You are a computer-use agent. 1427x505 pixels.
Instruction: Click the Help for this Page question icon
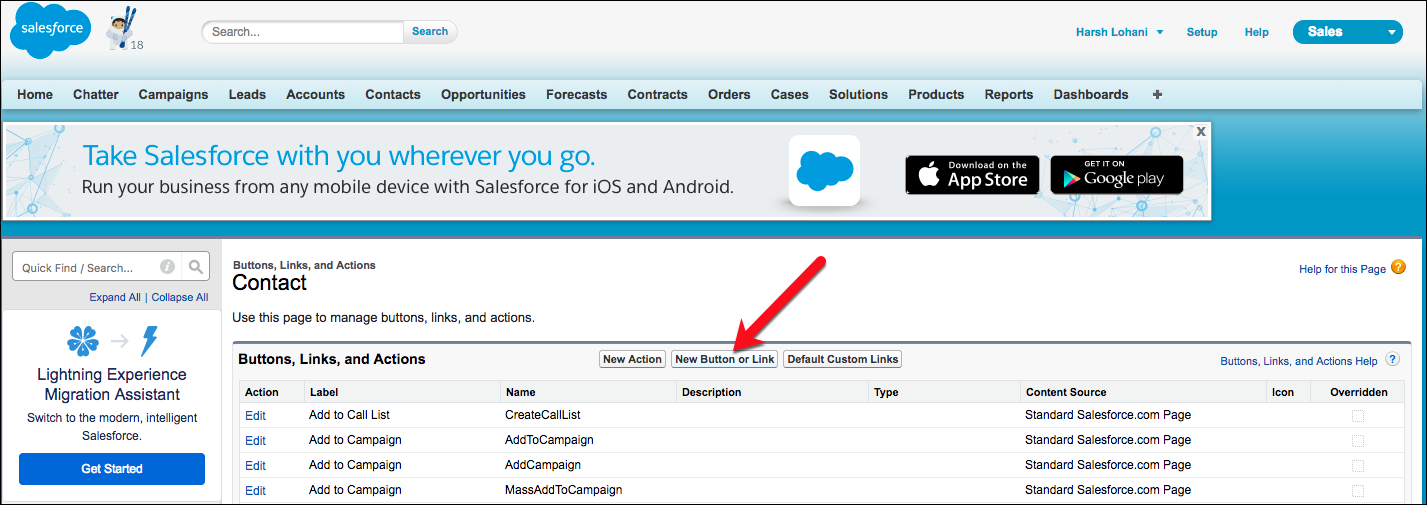click(x=1398, y=267)
